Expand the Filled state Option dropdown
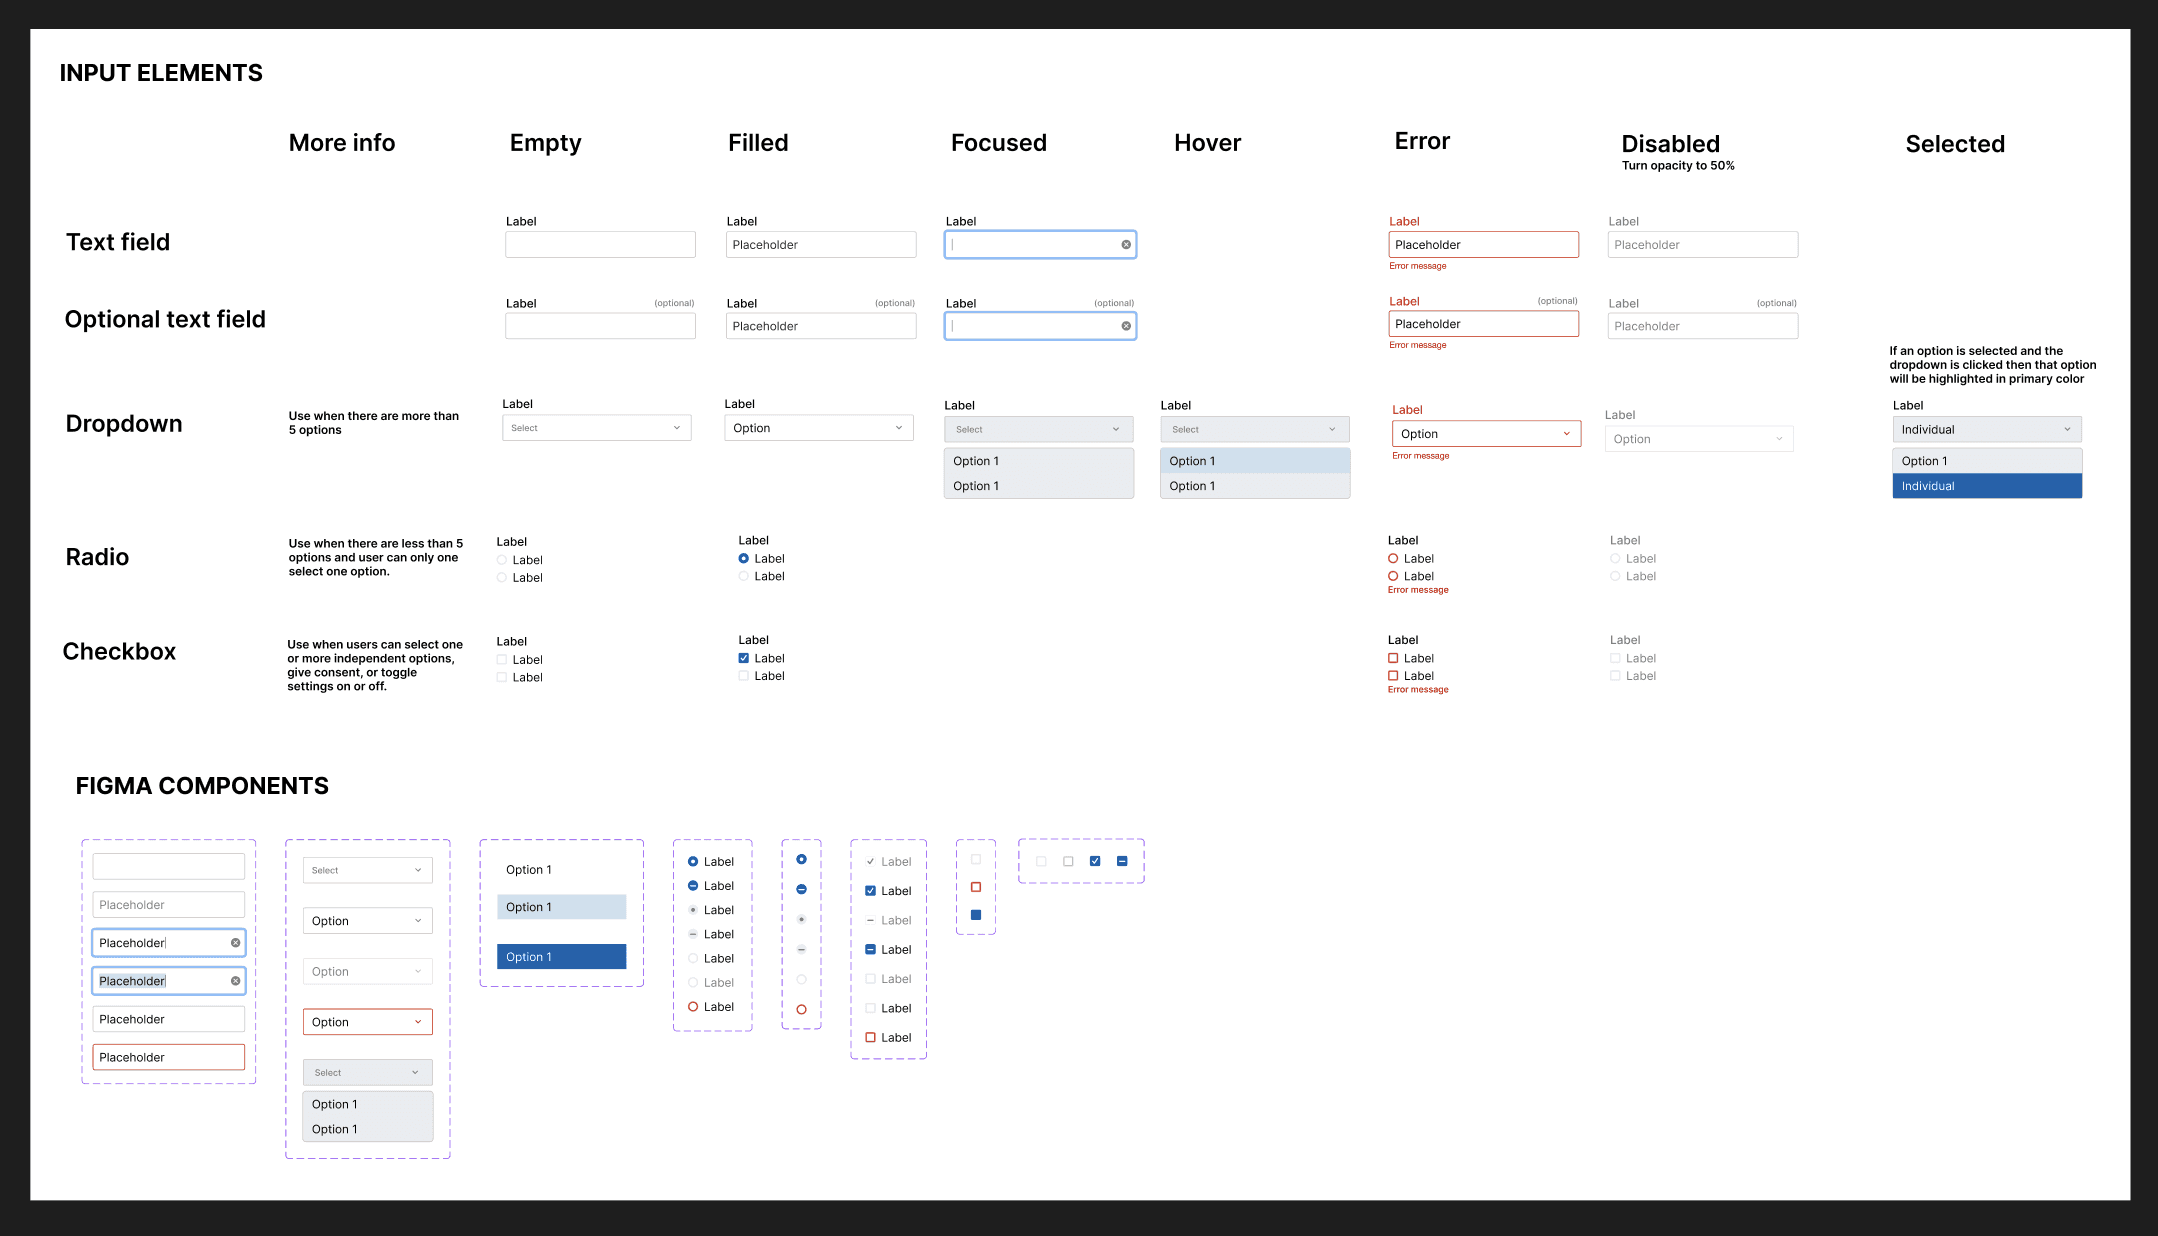The width and height of the screenshot is (2158, 1236). coord(818,428)
